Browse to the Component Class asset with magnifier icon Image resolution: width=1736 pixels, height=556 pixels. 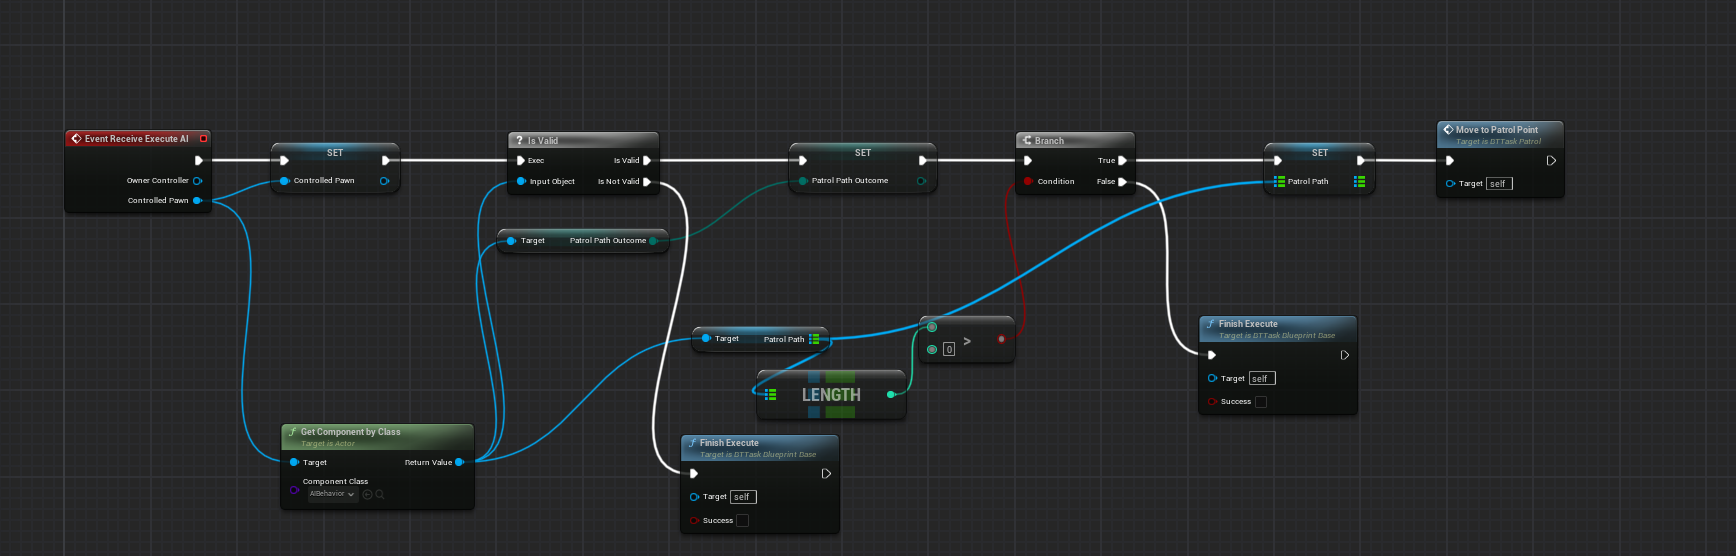coord(380,494)
